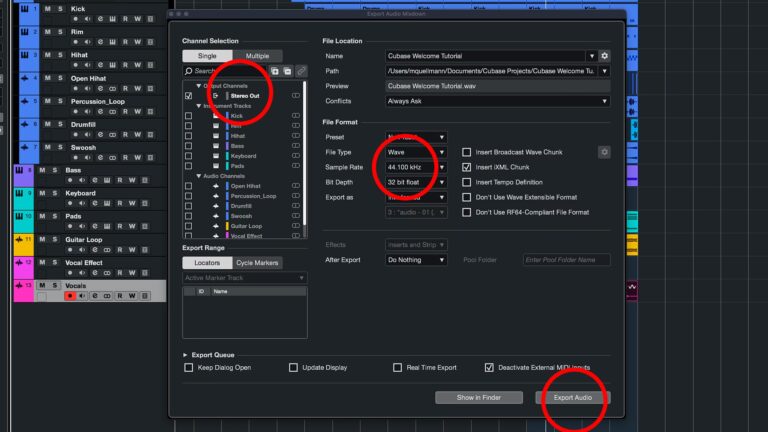Open the File Type dropdown set to Wave

point(416,152)
